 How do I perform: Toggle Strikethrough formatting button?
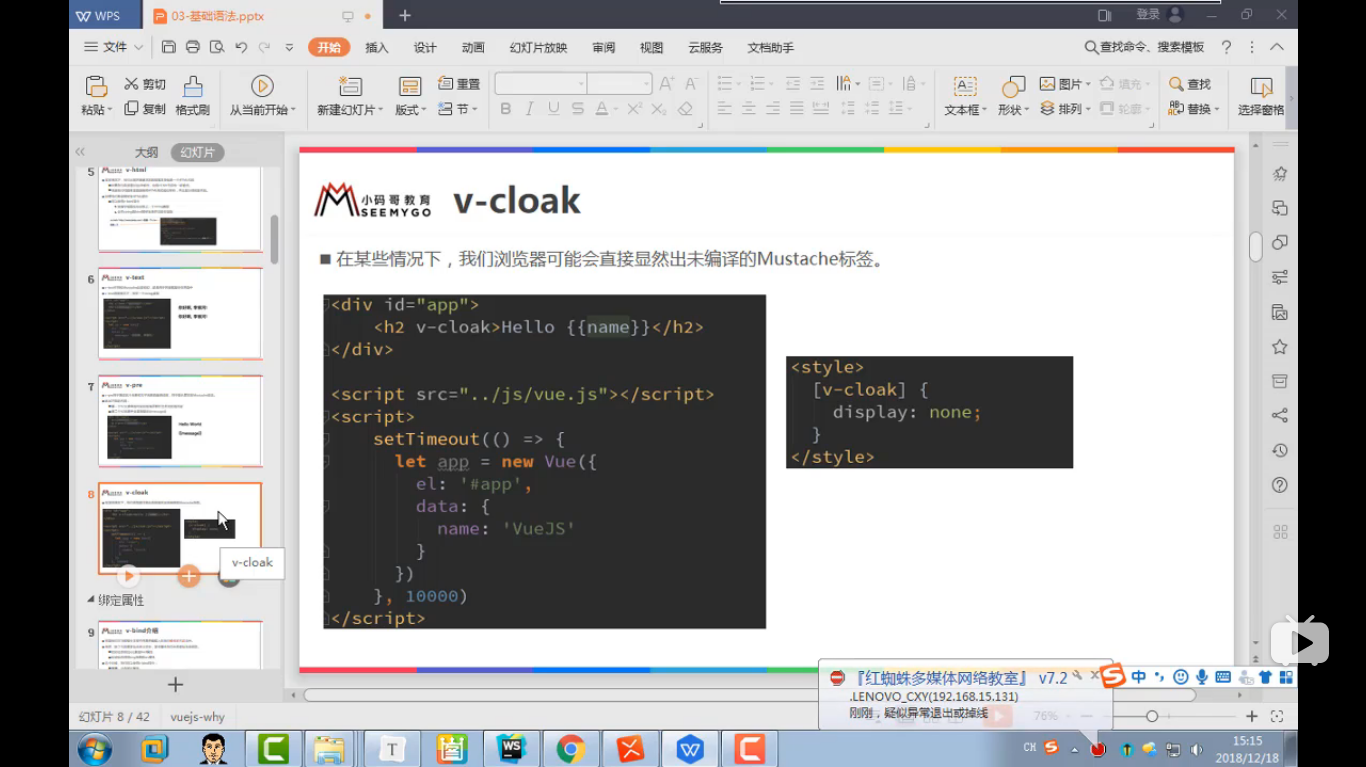click(578, 109)
